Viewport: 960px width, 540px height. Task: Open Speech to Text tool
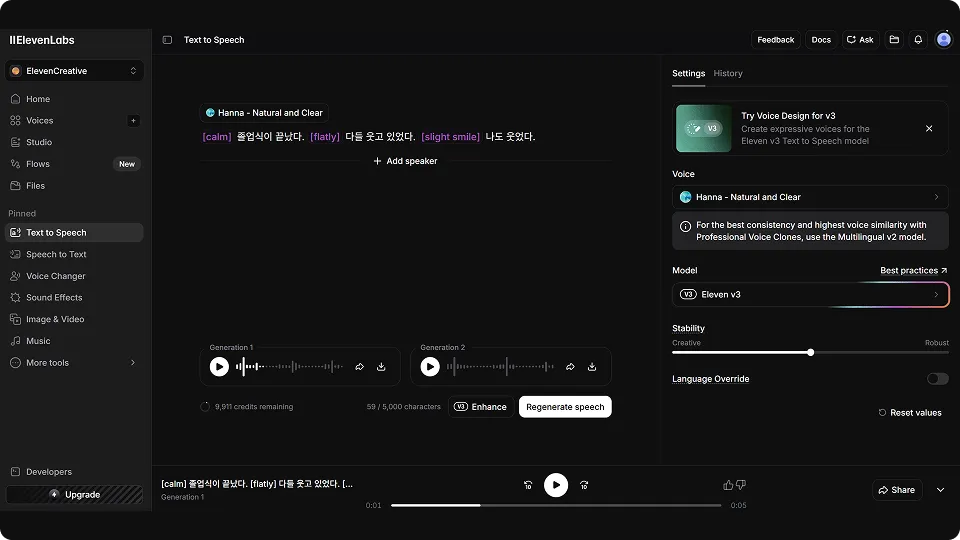click(74, 254)
